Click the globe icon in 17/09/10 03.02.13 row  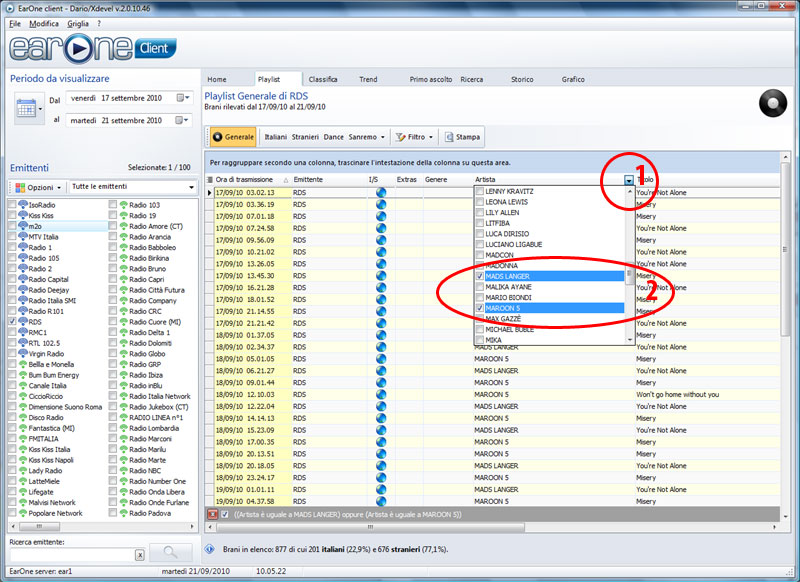click(381, 192)
